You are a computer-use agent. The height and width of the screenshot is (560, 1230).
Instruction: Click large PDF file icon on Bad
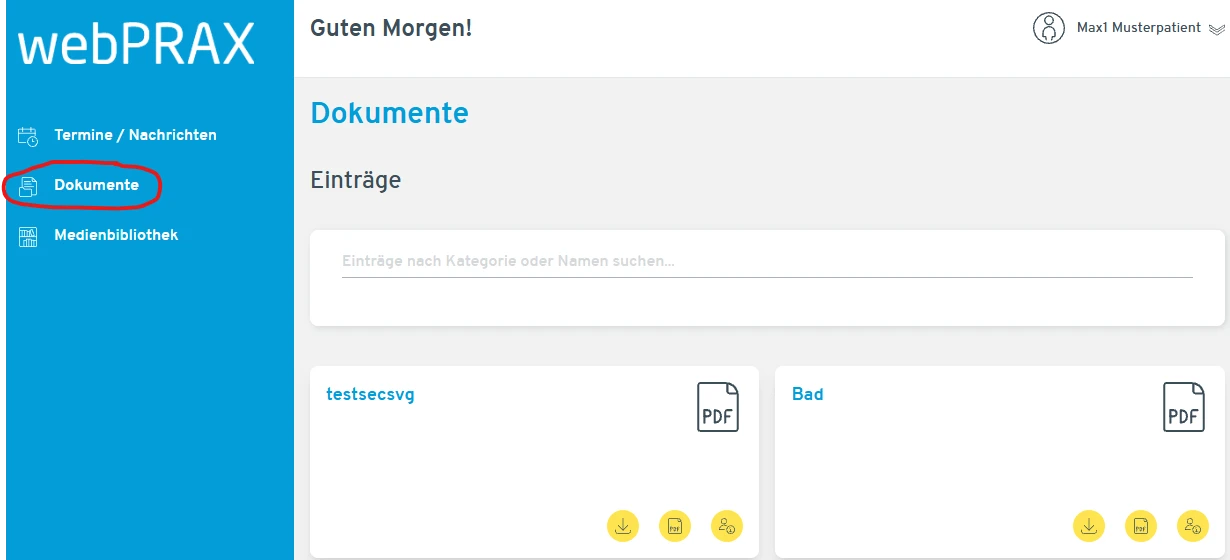pos(1184,407)
